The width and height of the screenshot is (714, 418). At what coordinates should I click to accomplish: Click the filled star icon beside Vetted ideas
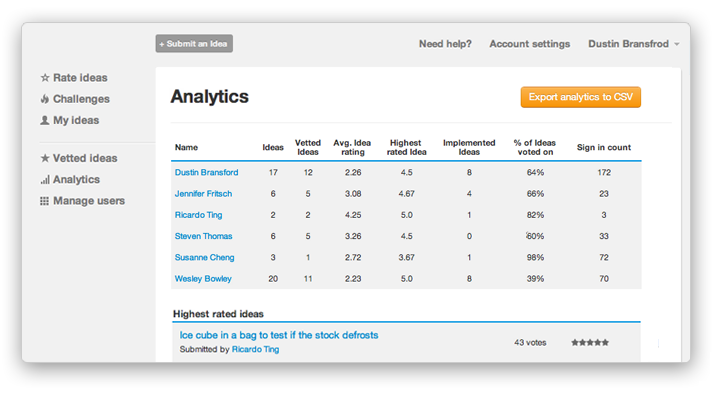click(x=45, y=158)
